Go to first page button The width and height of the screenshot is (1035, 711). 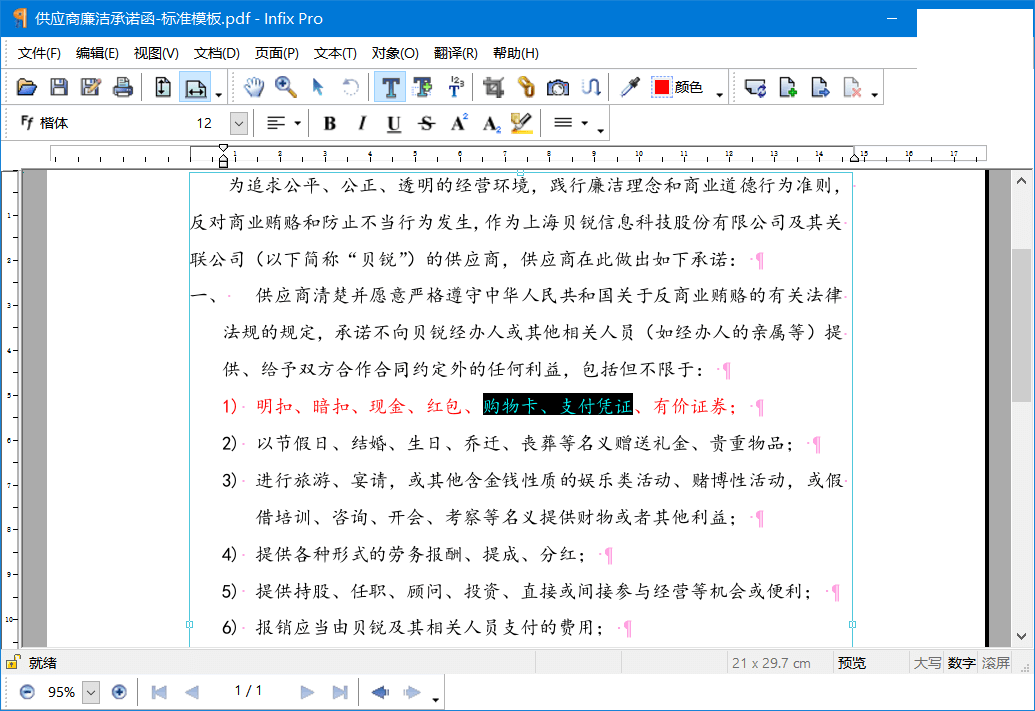[x=159, y=692]
